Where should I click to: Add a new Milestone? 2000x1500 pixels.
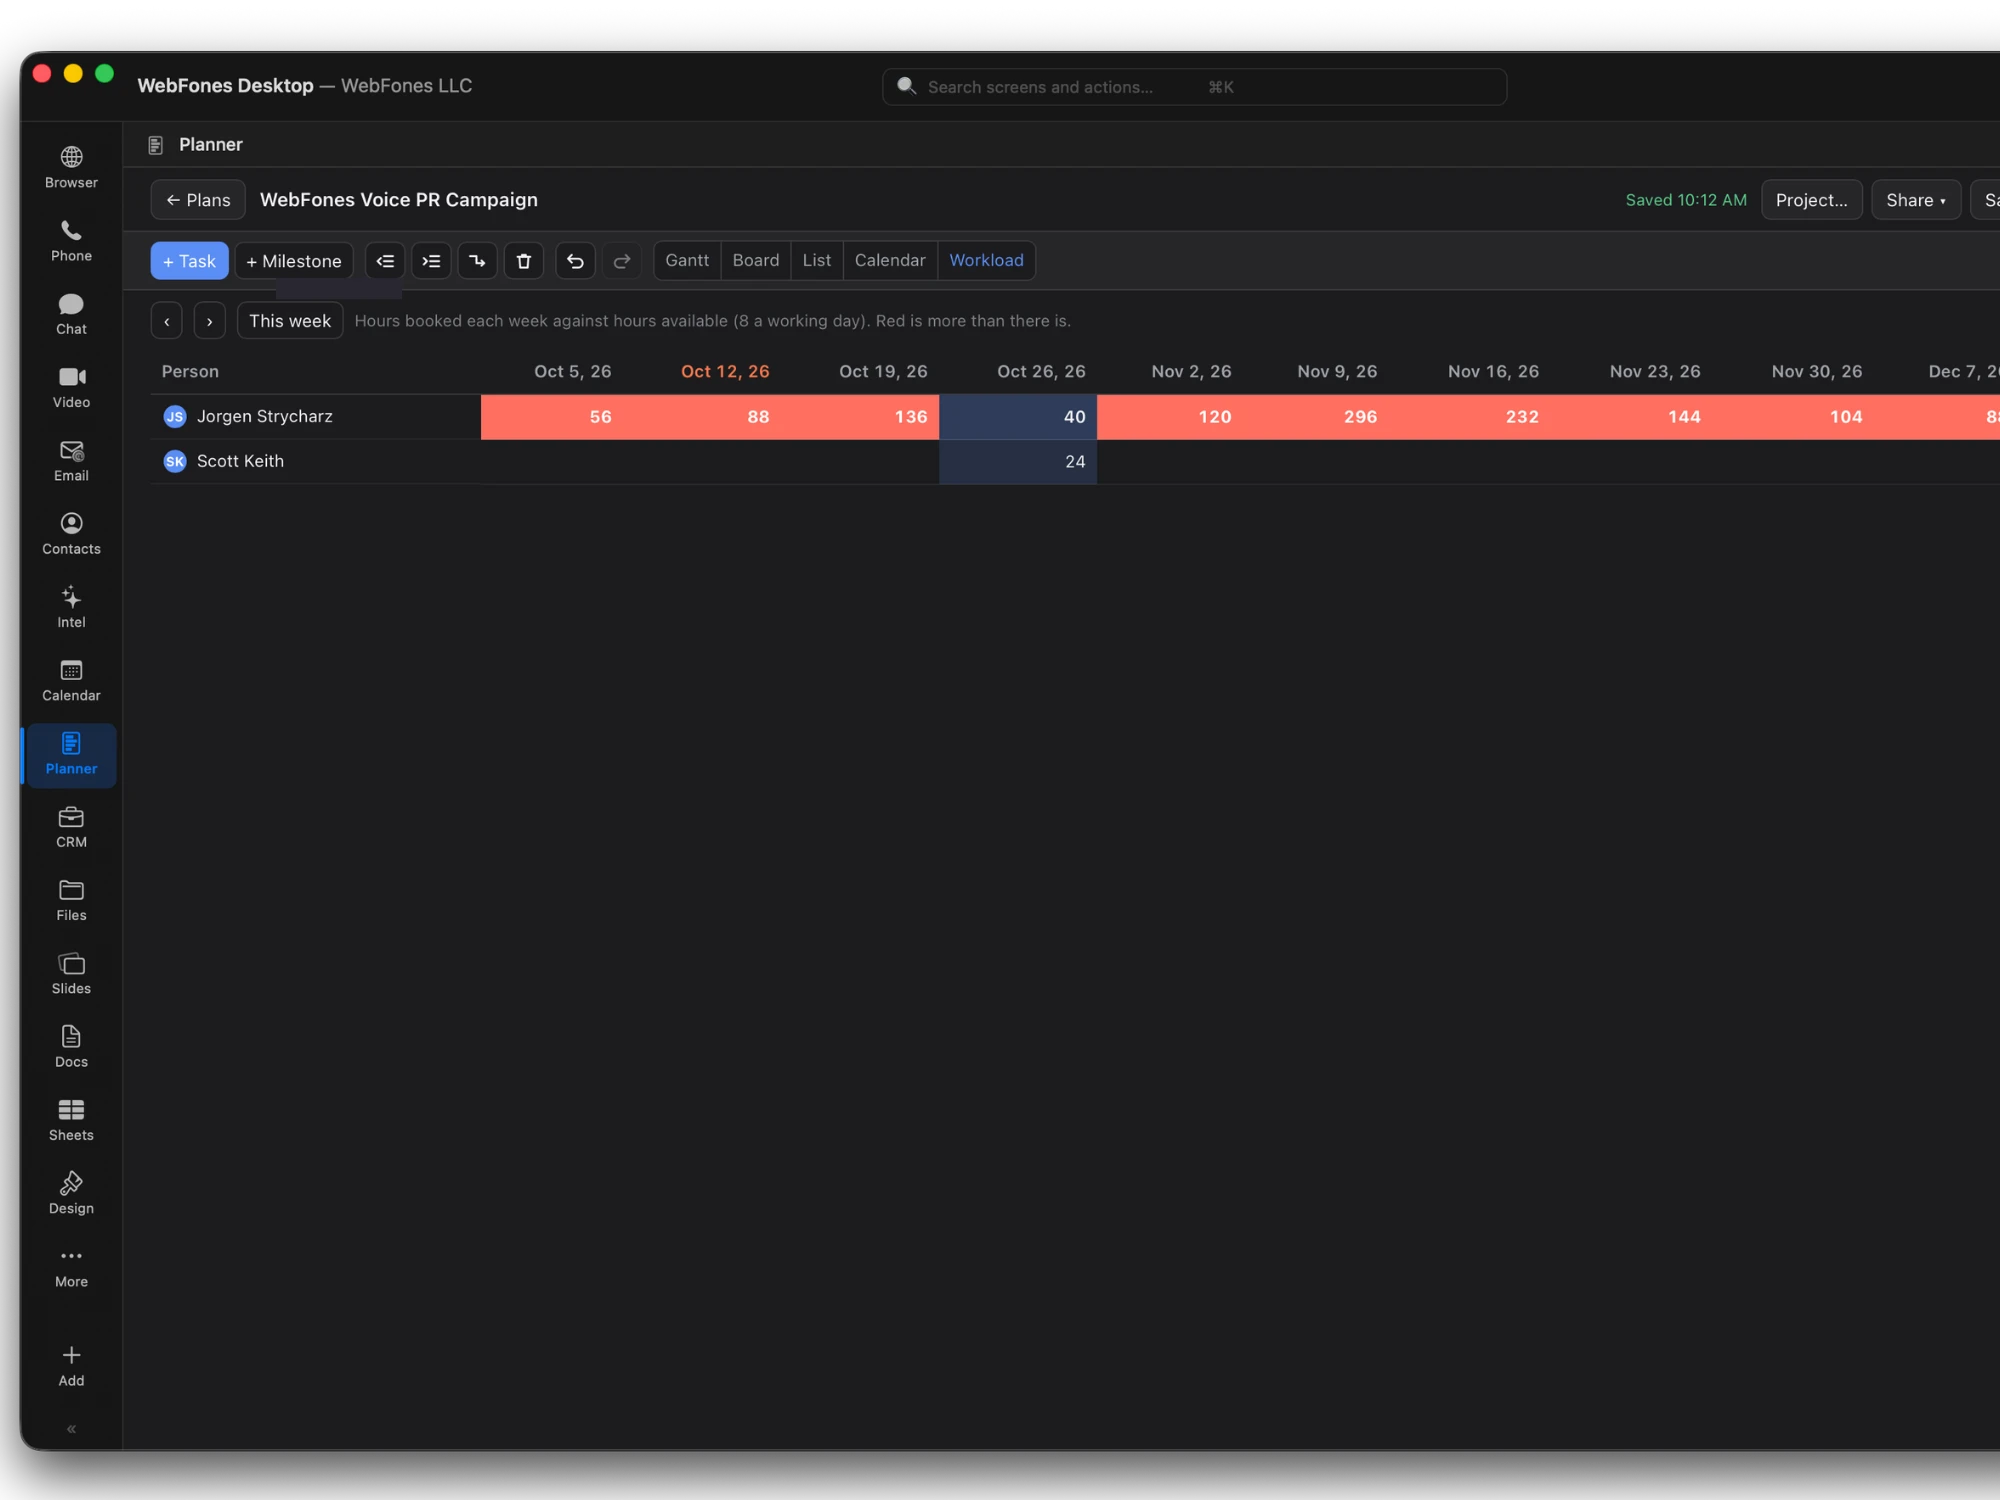pos(294,261)
